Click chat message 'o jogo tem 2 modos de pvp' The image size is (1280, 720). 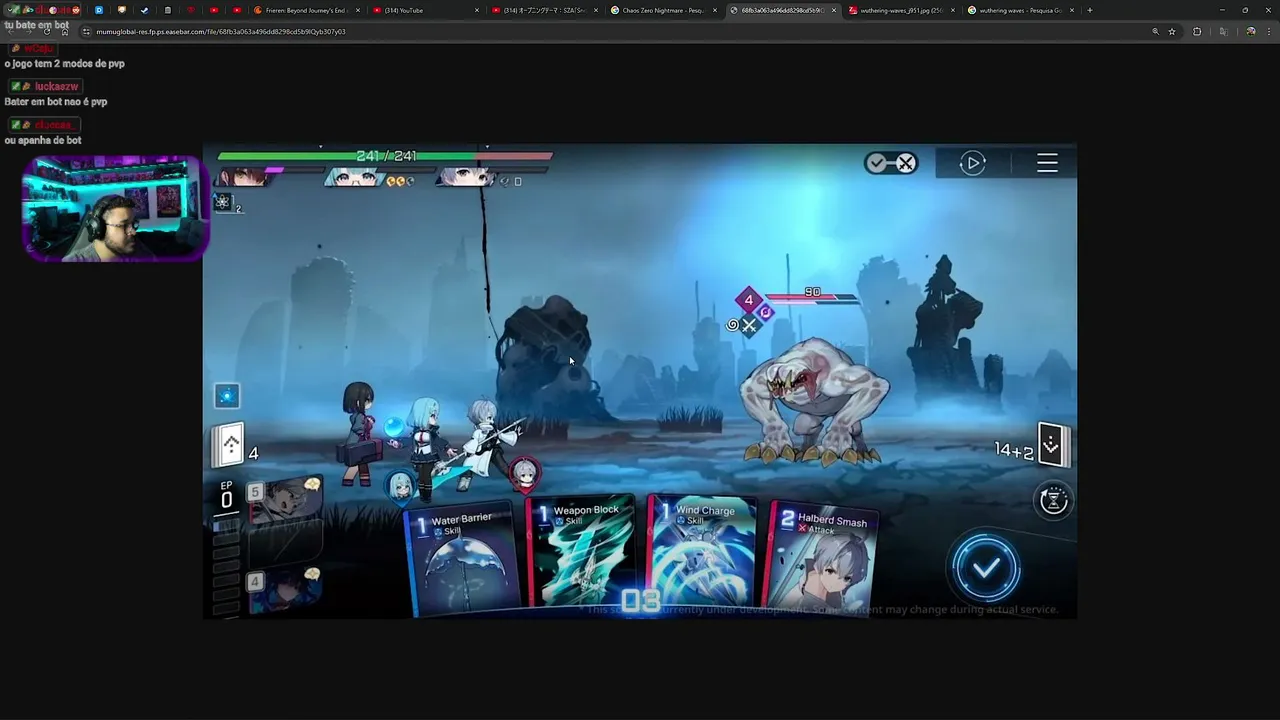[x=64, y=64]
